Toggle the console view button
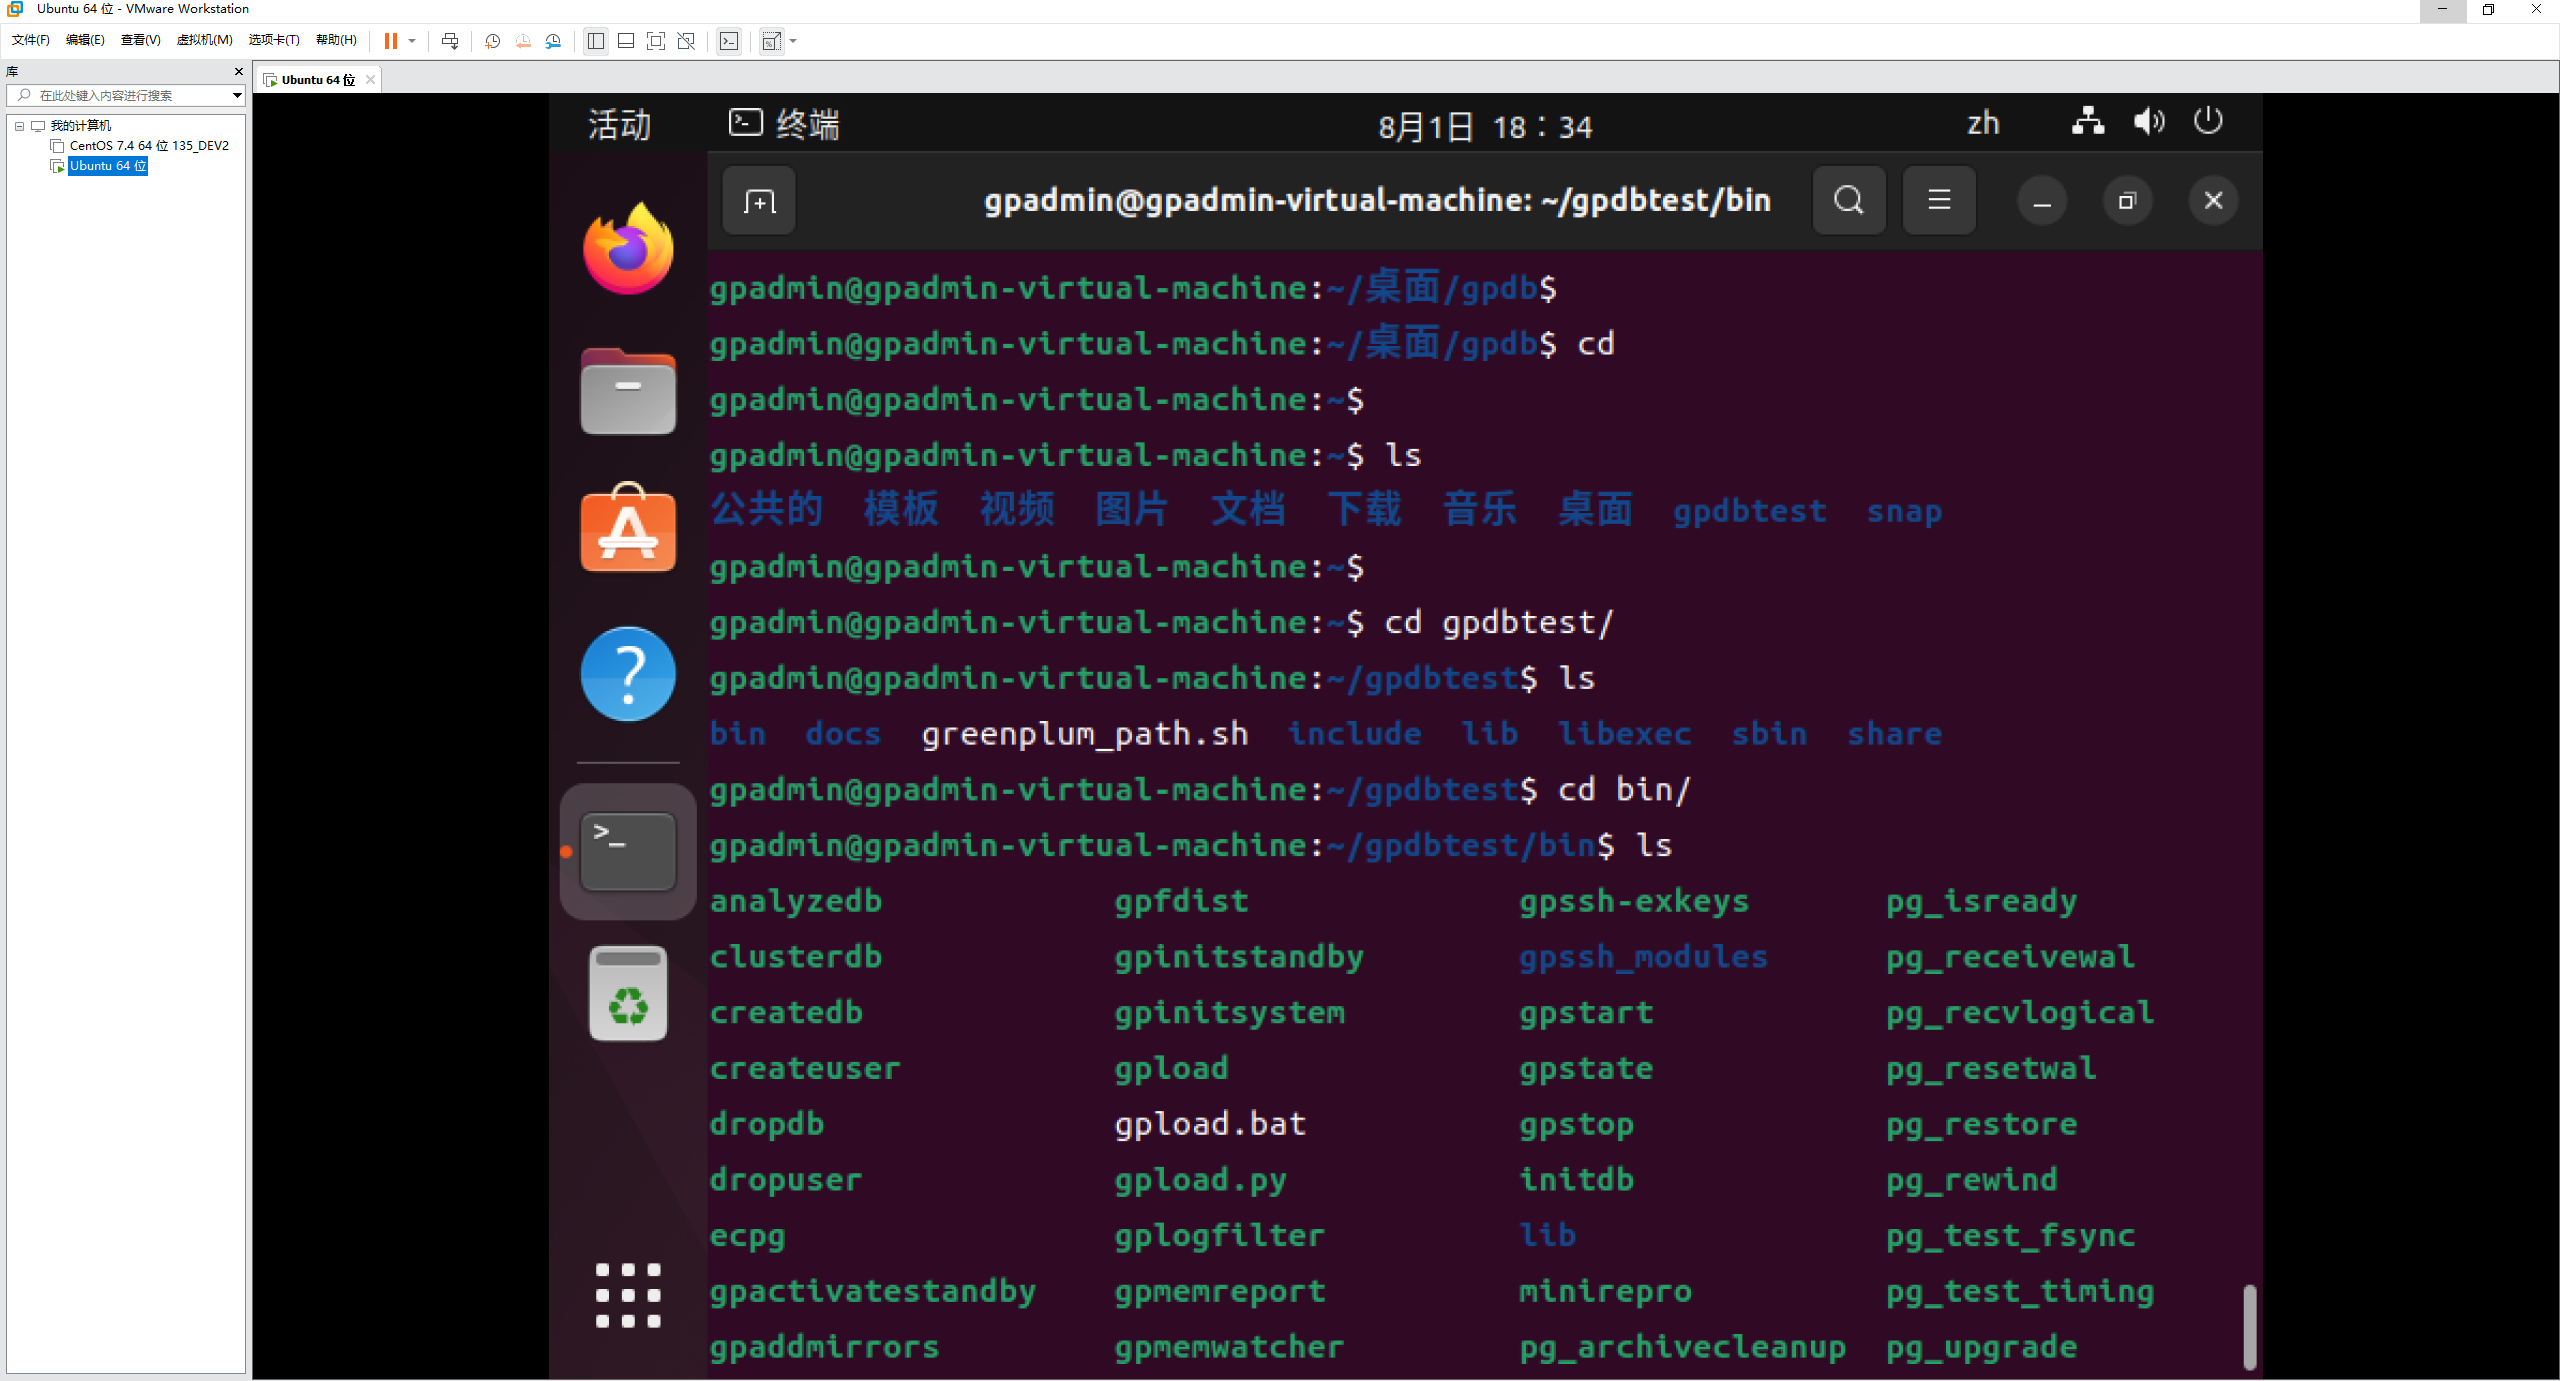2560x1381 pixels. (x=730, y=41)
